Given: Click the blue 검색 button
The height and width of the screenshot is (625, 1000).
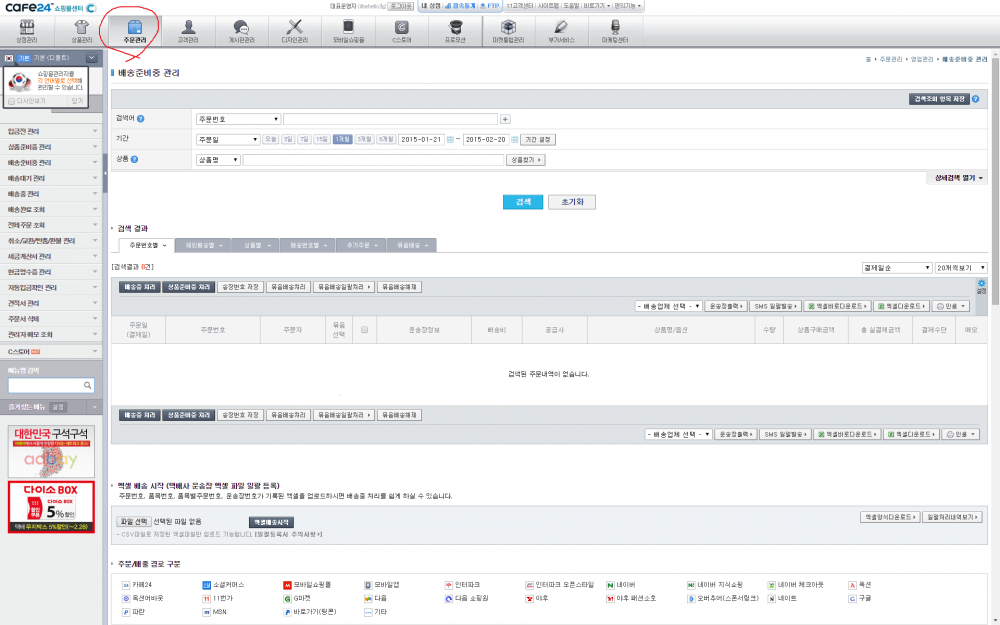Looking at the screenshot, I should [x=522, y=202].
